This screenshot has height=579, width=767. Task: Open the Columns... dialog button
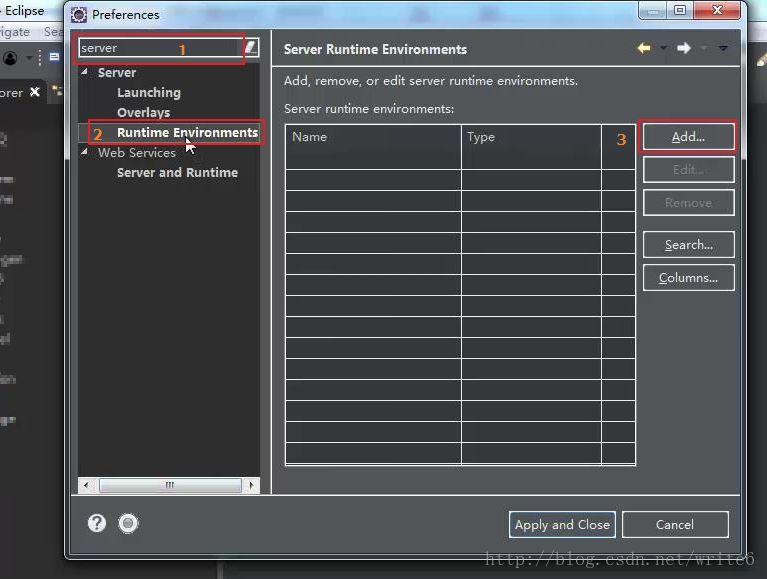click(x=688, y=278)
